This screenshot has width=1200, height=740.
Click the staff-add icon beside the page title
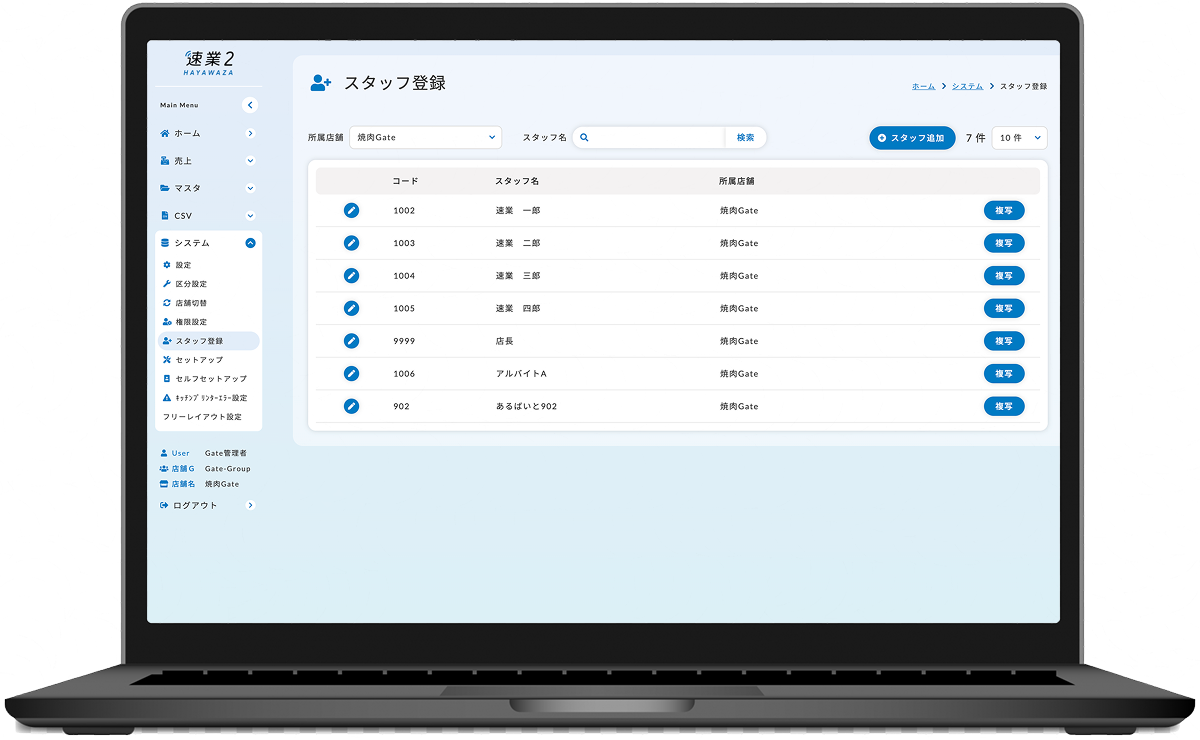click(320, 84)
